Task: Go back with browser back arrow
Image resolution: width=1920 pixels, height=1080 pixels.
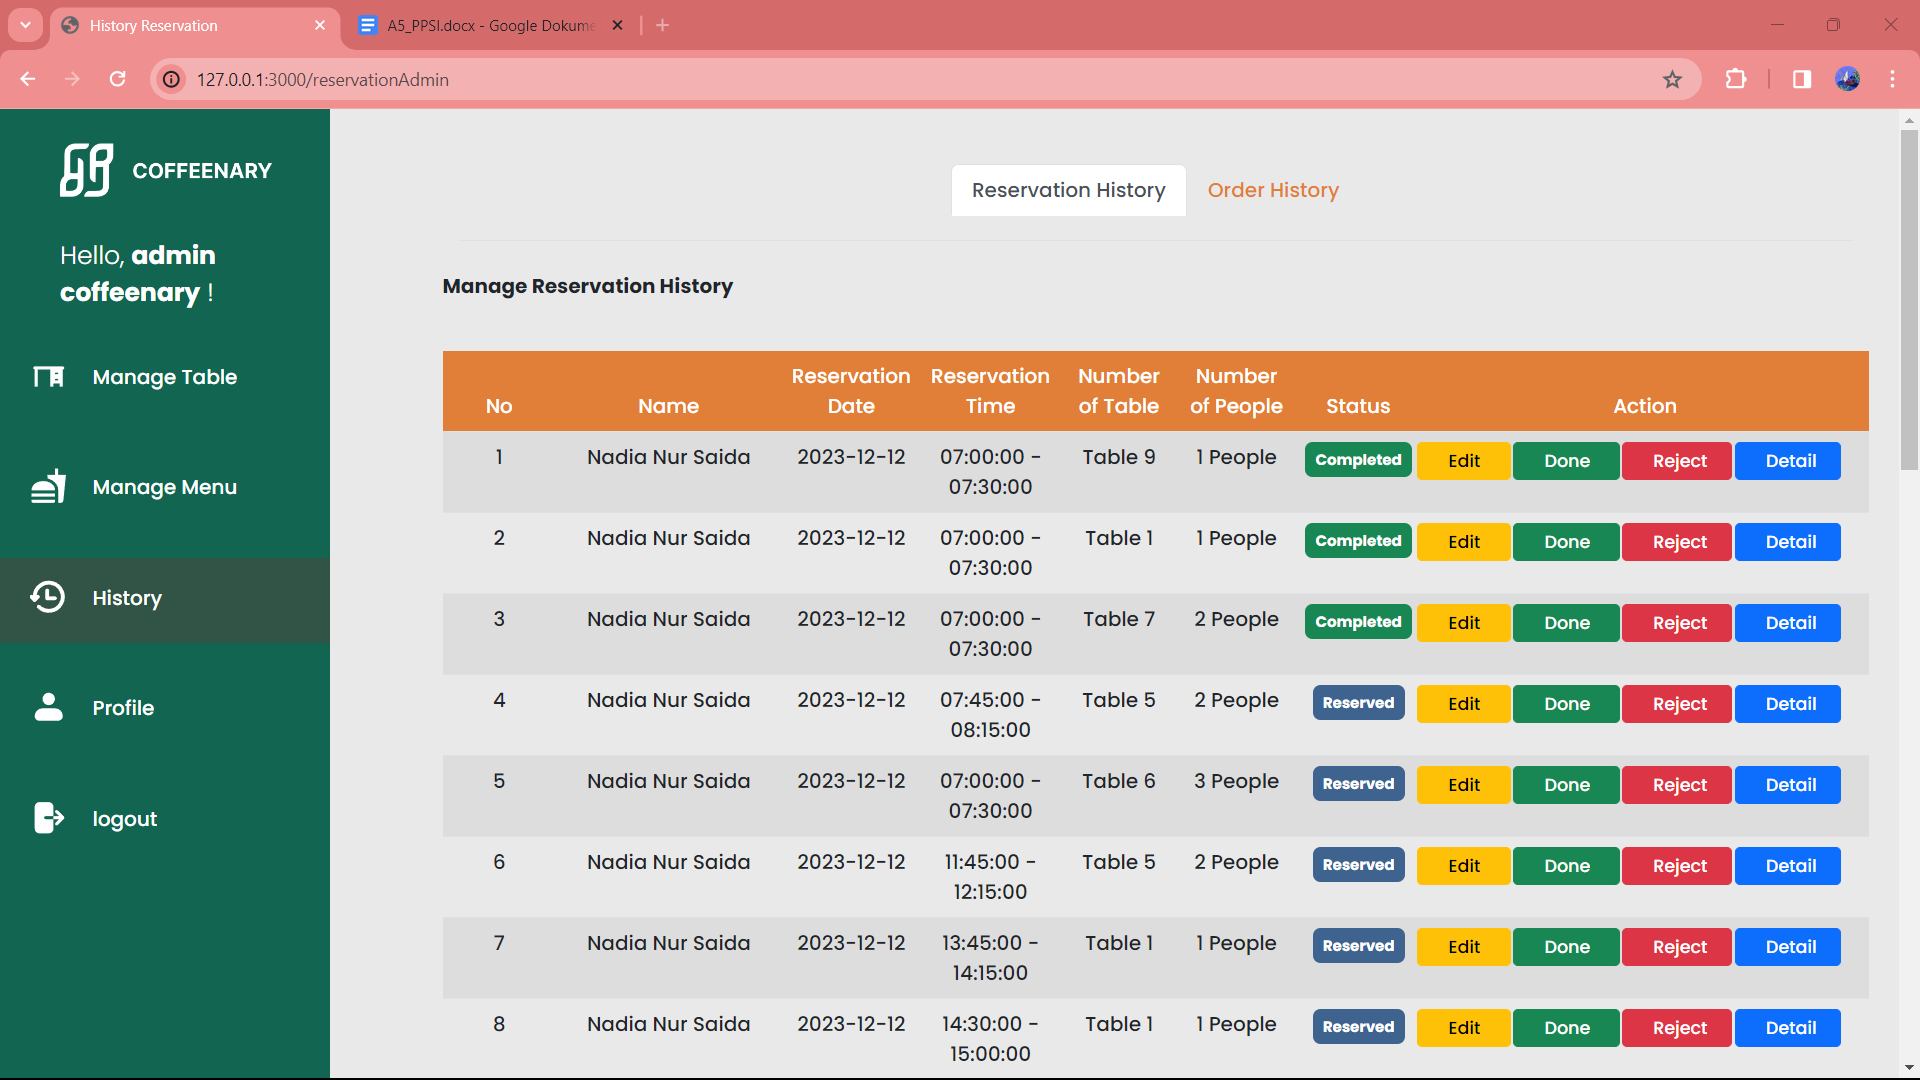Action: pyautogui.click(x=28, y=79)
